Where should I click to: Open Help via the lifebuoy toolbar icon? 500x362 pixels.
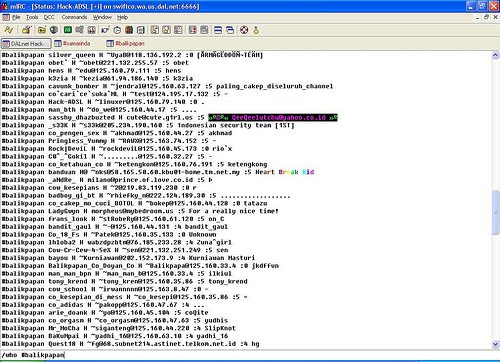[244, 30]
